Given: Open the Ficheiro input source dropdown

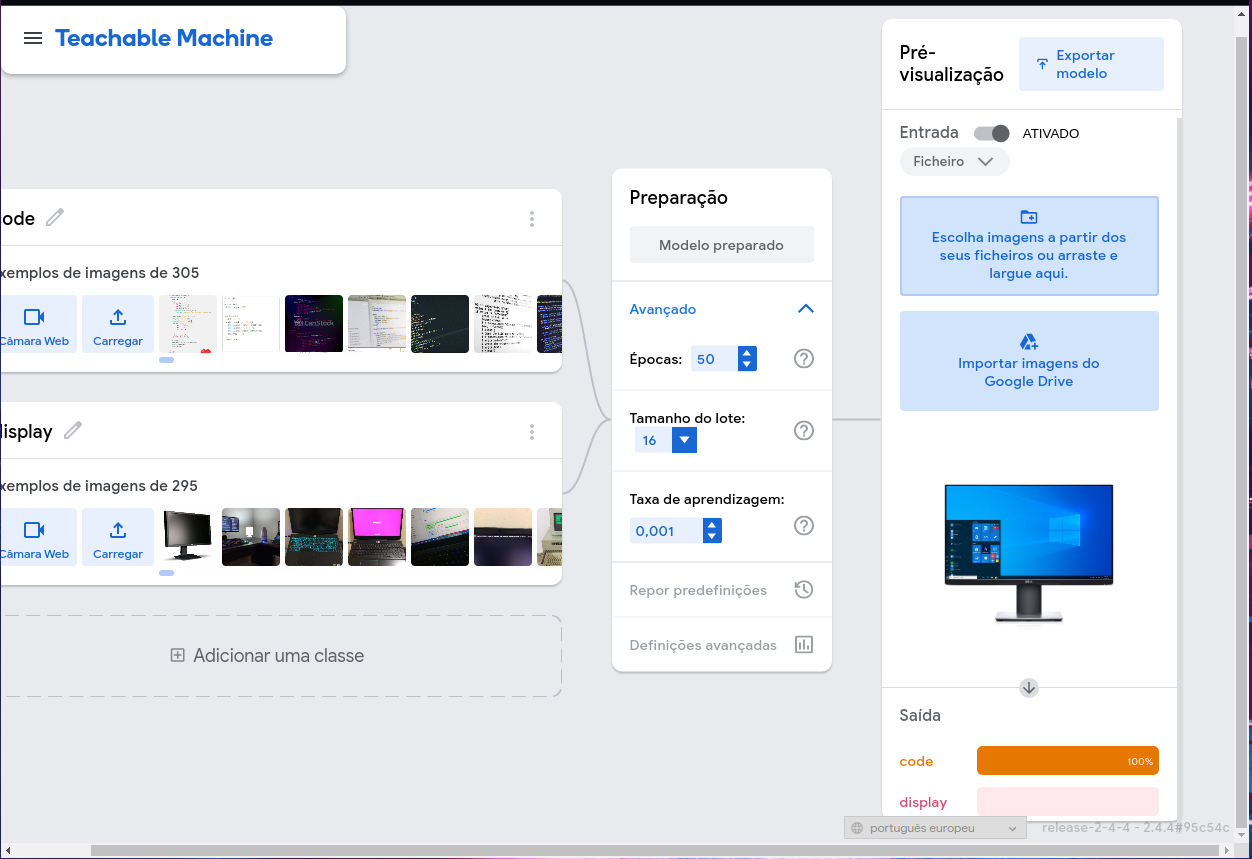Looking at the screenshot, I should 953,161.
